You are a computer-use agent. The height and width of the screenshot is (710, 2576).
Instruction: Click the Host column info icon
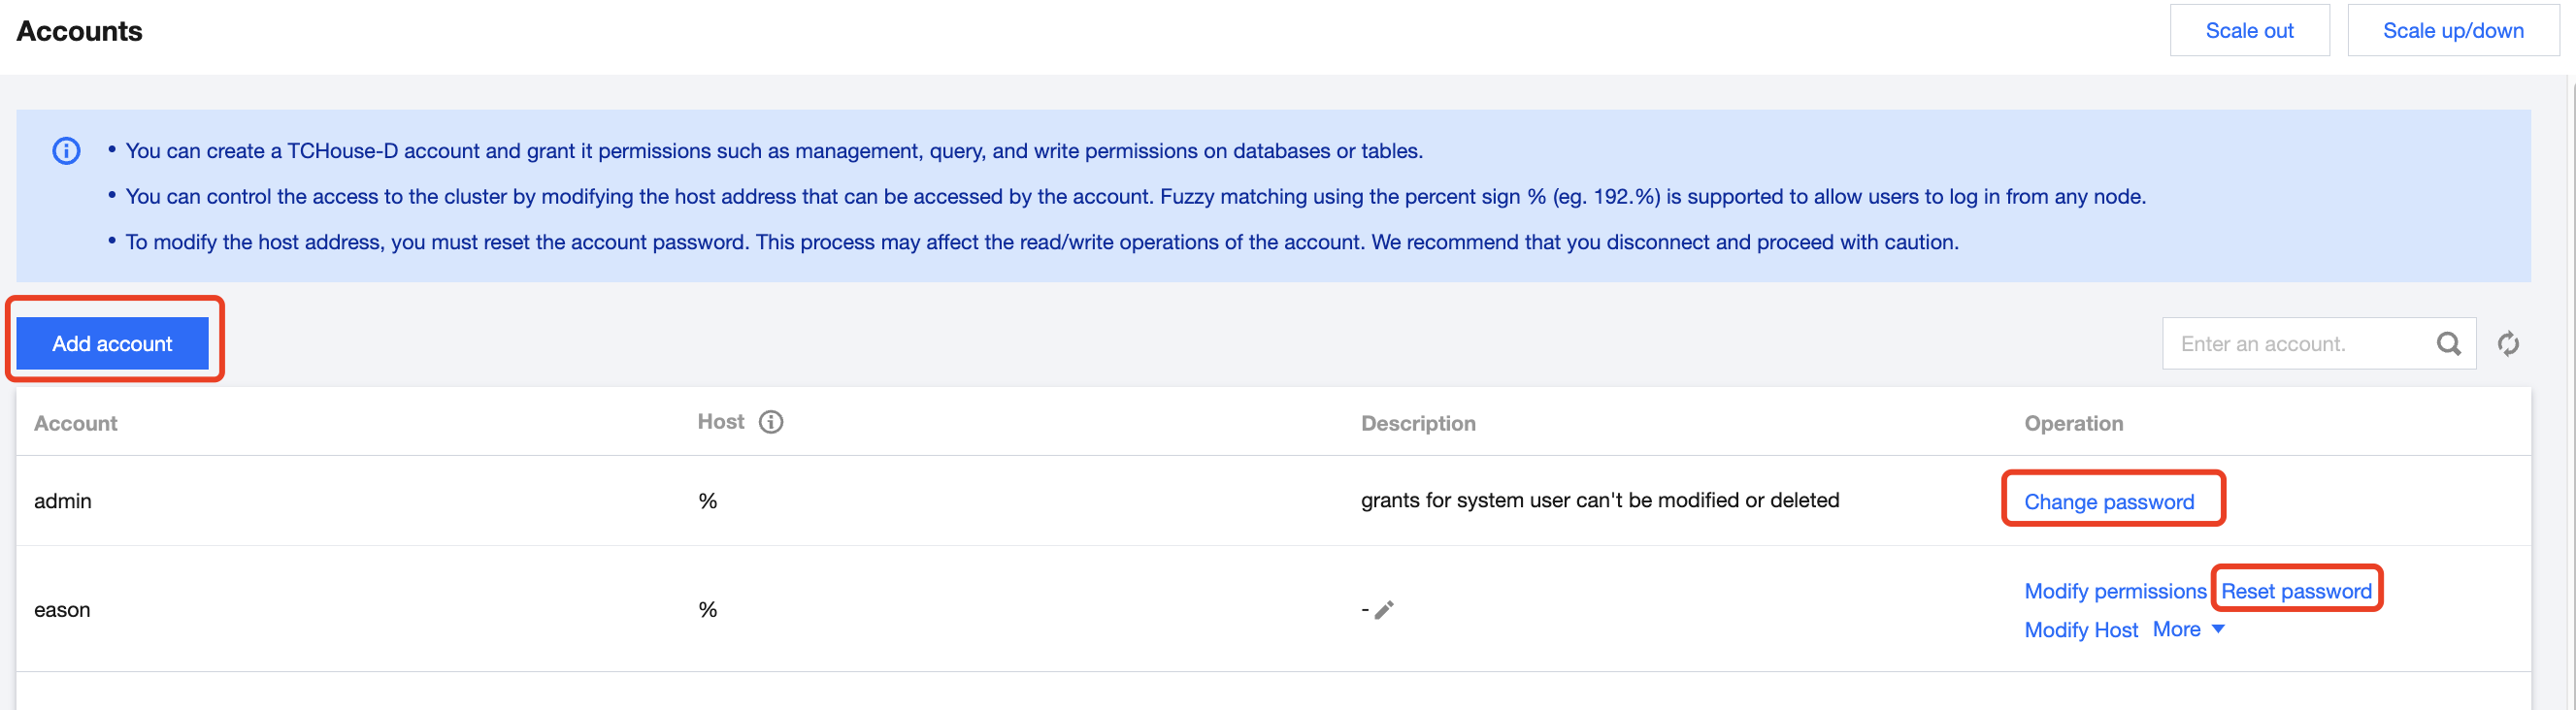pos(771,422)
